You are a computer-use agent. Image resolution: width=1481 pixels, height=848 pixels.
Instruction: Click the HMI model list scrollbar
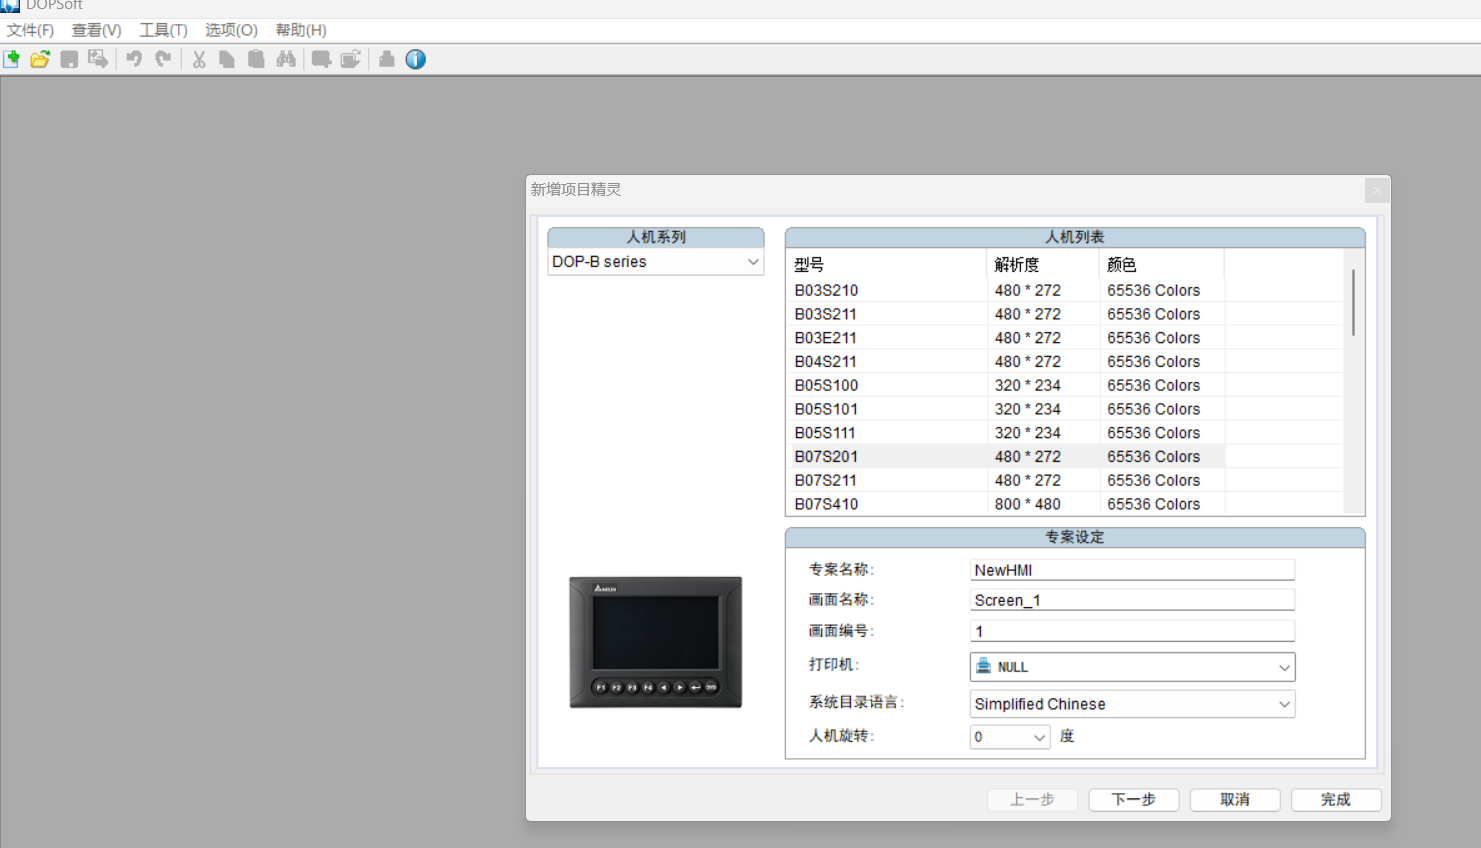[1354, 303]
